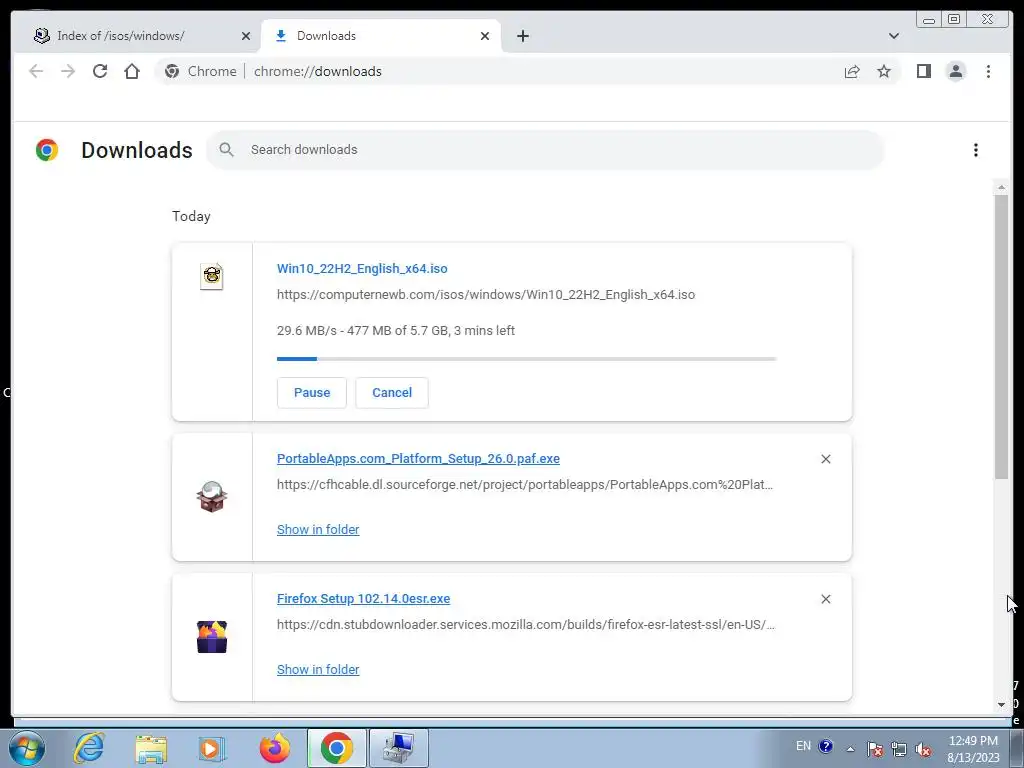Pause the Win10 ISO download
This screenshot has width=1024, height=768.
(x=312, y=392)
